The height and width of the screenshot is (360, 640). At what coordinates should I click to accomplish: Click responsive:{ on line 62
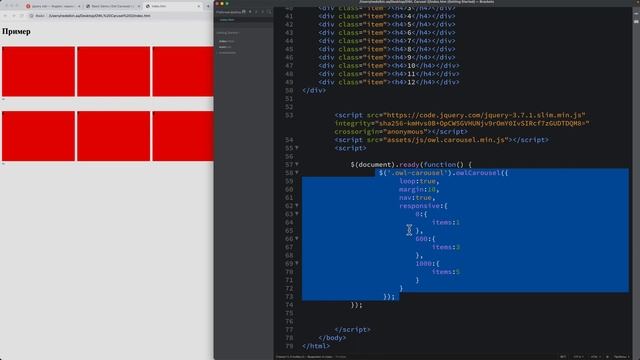pyautogui.click(x=423, y=206)
